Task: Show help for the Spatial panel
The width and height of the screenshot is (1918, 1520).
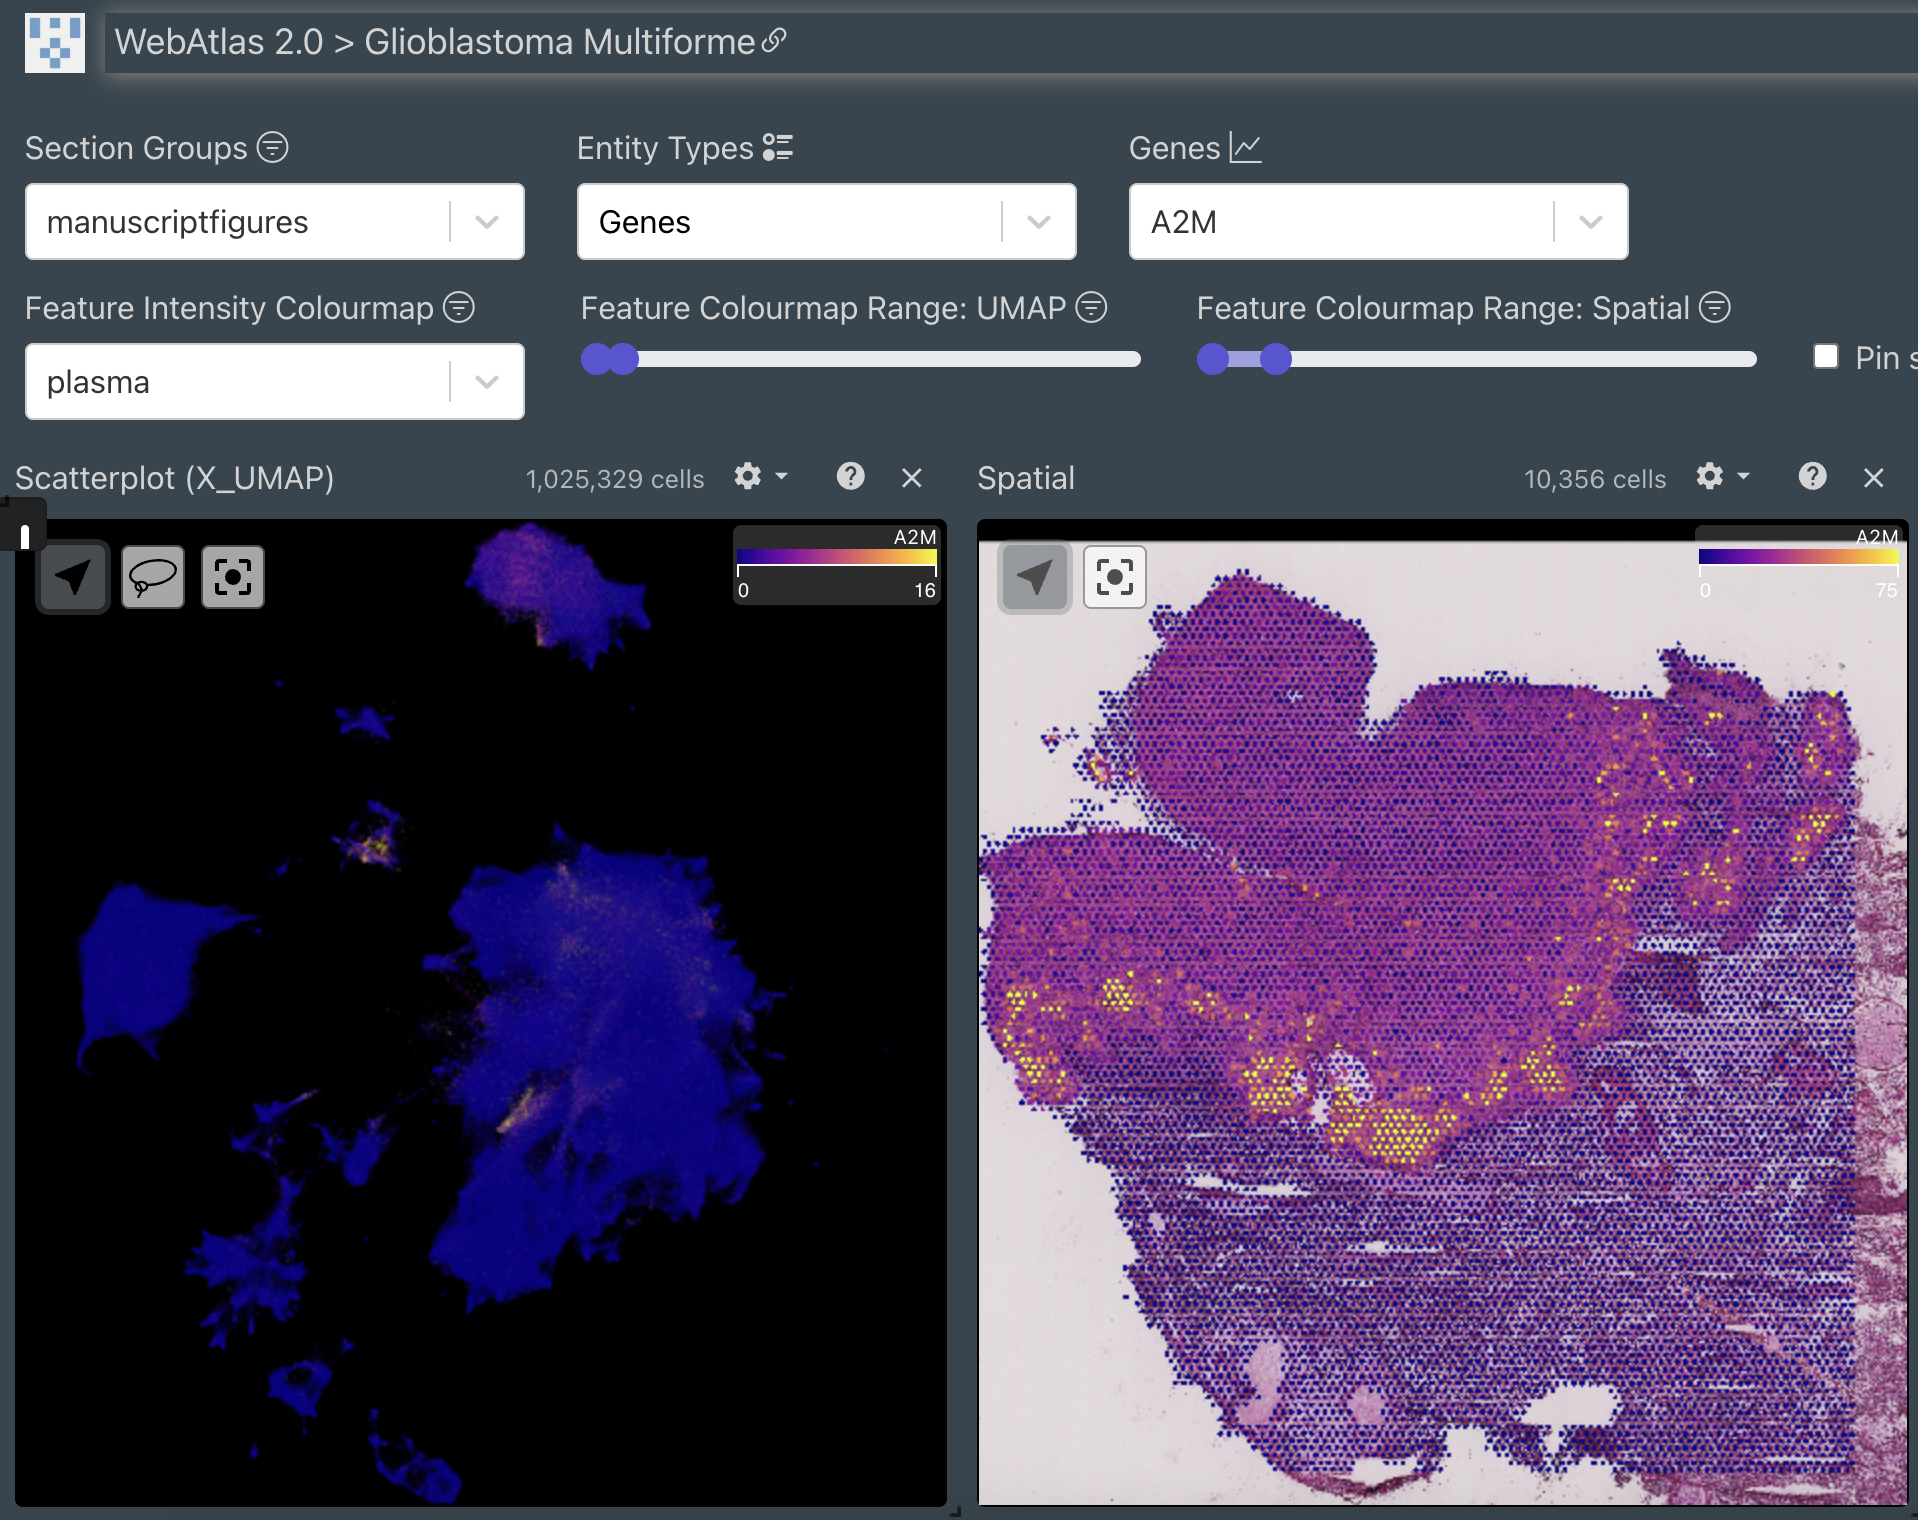Action: (1812, 477)
